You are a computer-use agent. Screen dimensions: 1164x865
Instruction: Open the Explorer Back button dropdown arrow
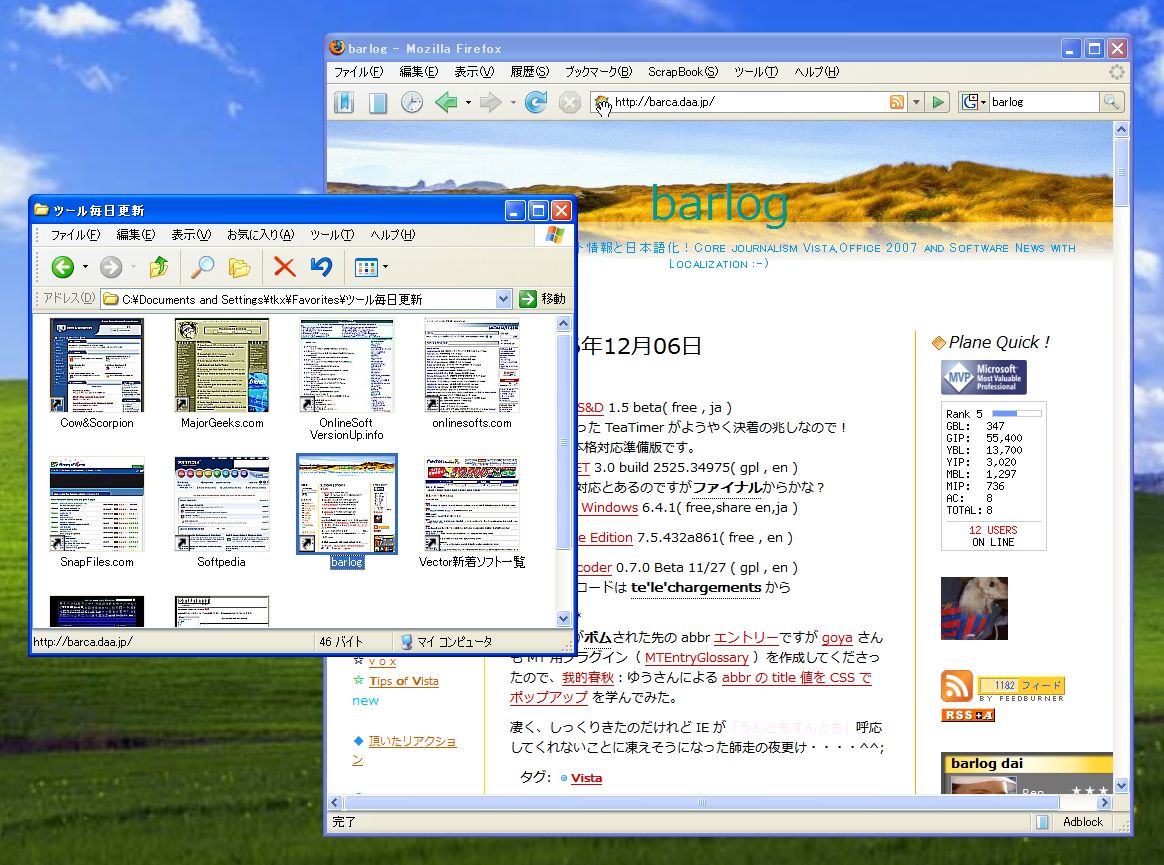85,267
